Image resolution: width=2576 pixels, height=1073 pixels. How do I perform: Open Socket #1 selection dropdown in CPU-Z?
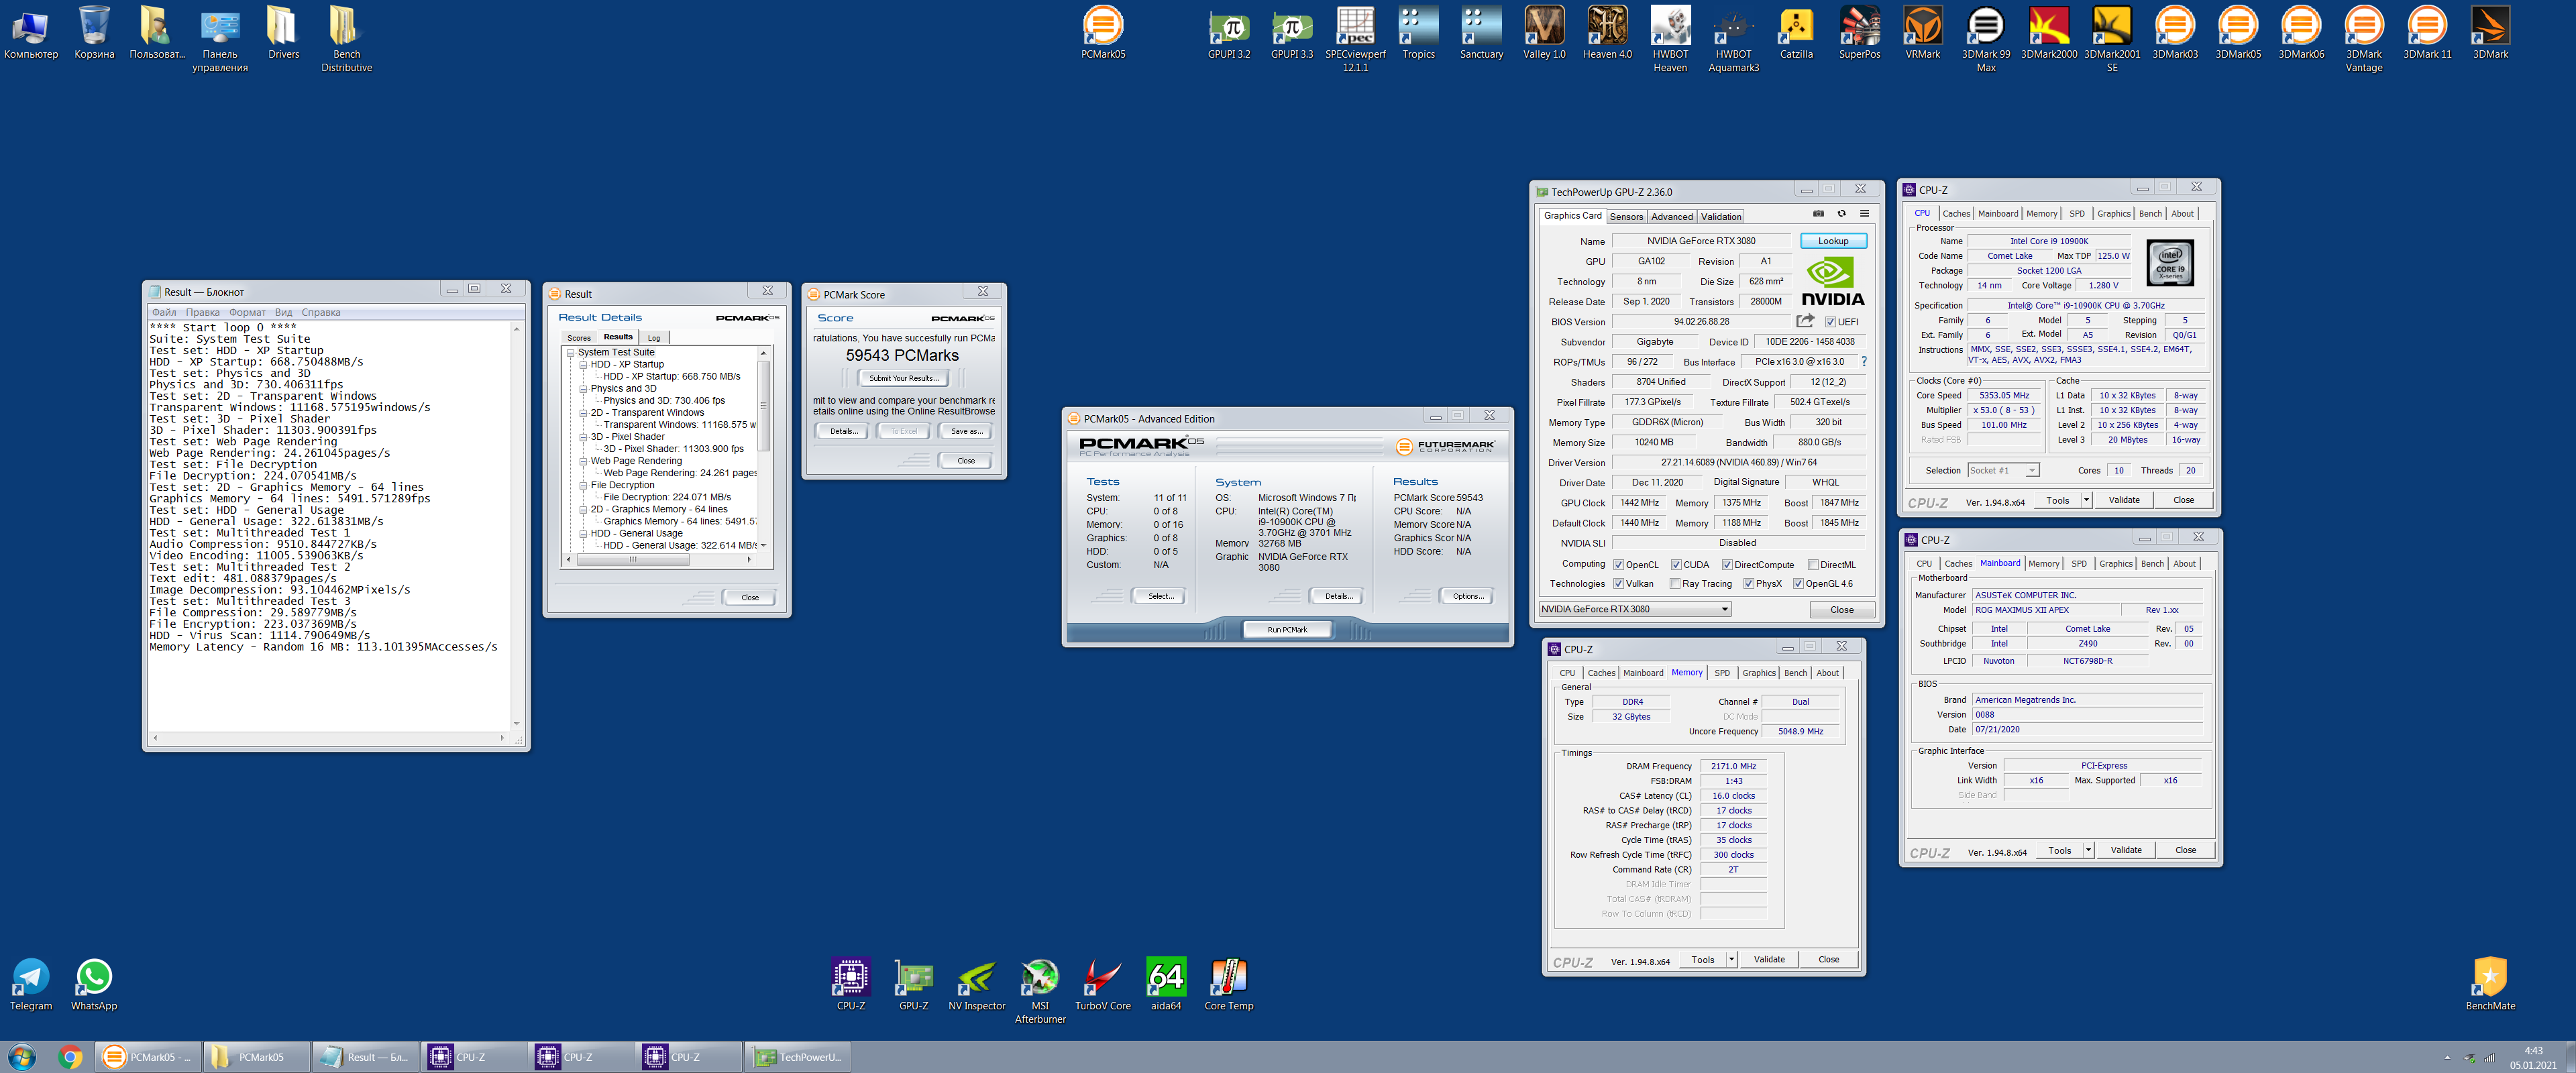2003,470
